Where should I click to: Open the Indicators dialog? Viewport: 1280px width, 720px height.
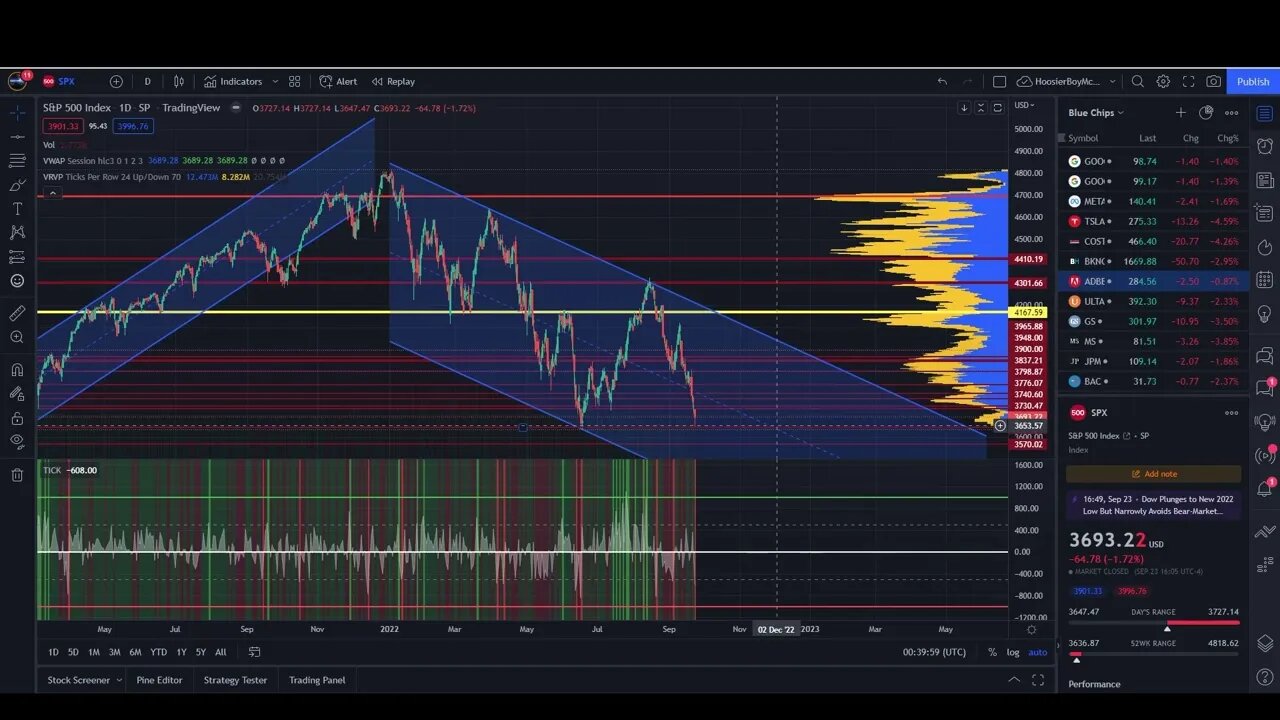(233, 81)
